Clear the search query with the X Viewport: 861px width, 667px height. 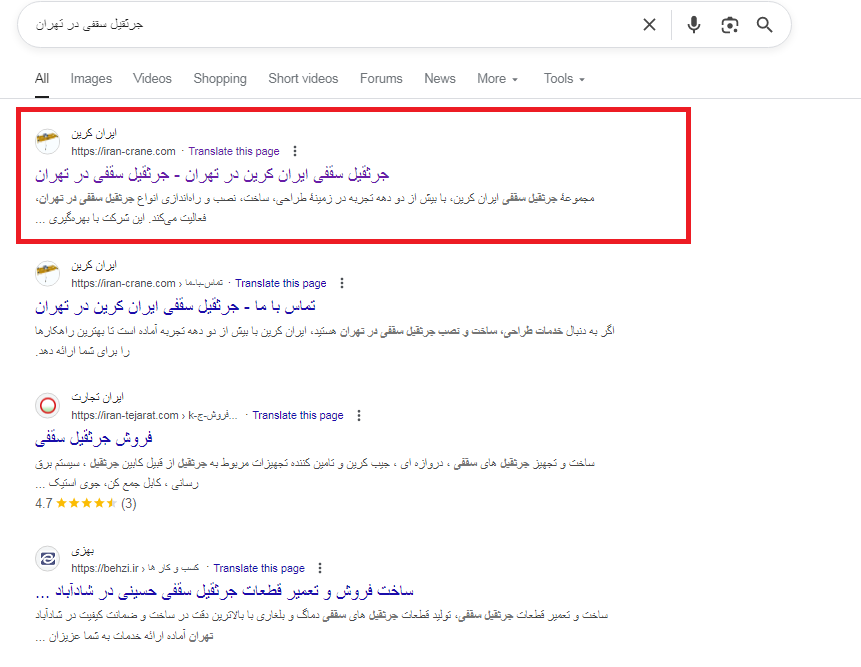click(x=648, y=24)
